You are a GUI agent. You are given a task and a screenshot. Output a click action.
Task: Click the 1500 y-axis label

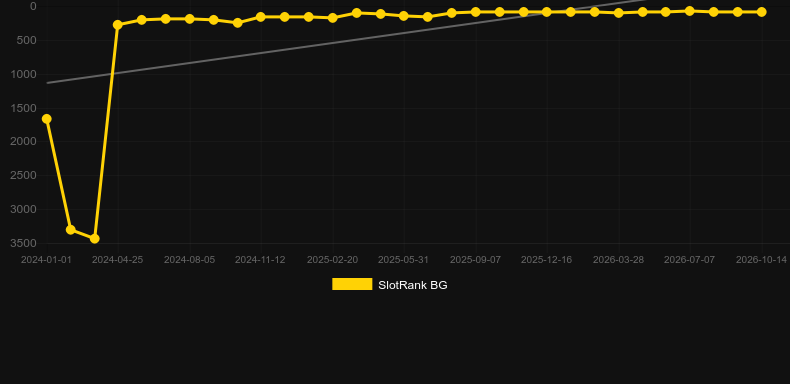coord(24,108)
